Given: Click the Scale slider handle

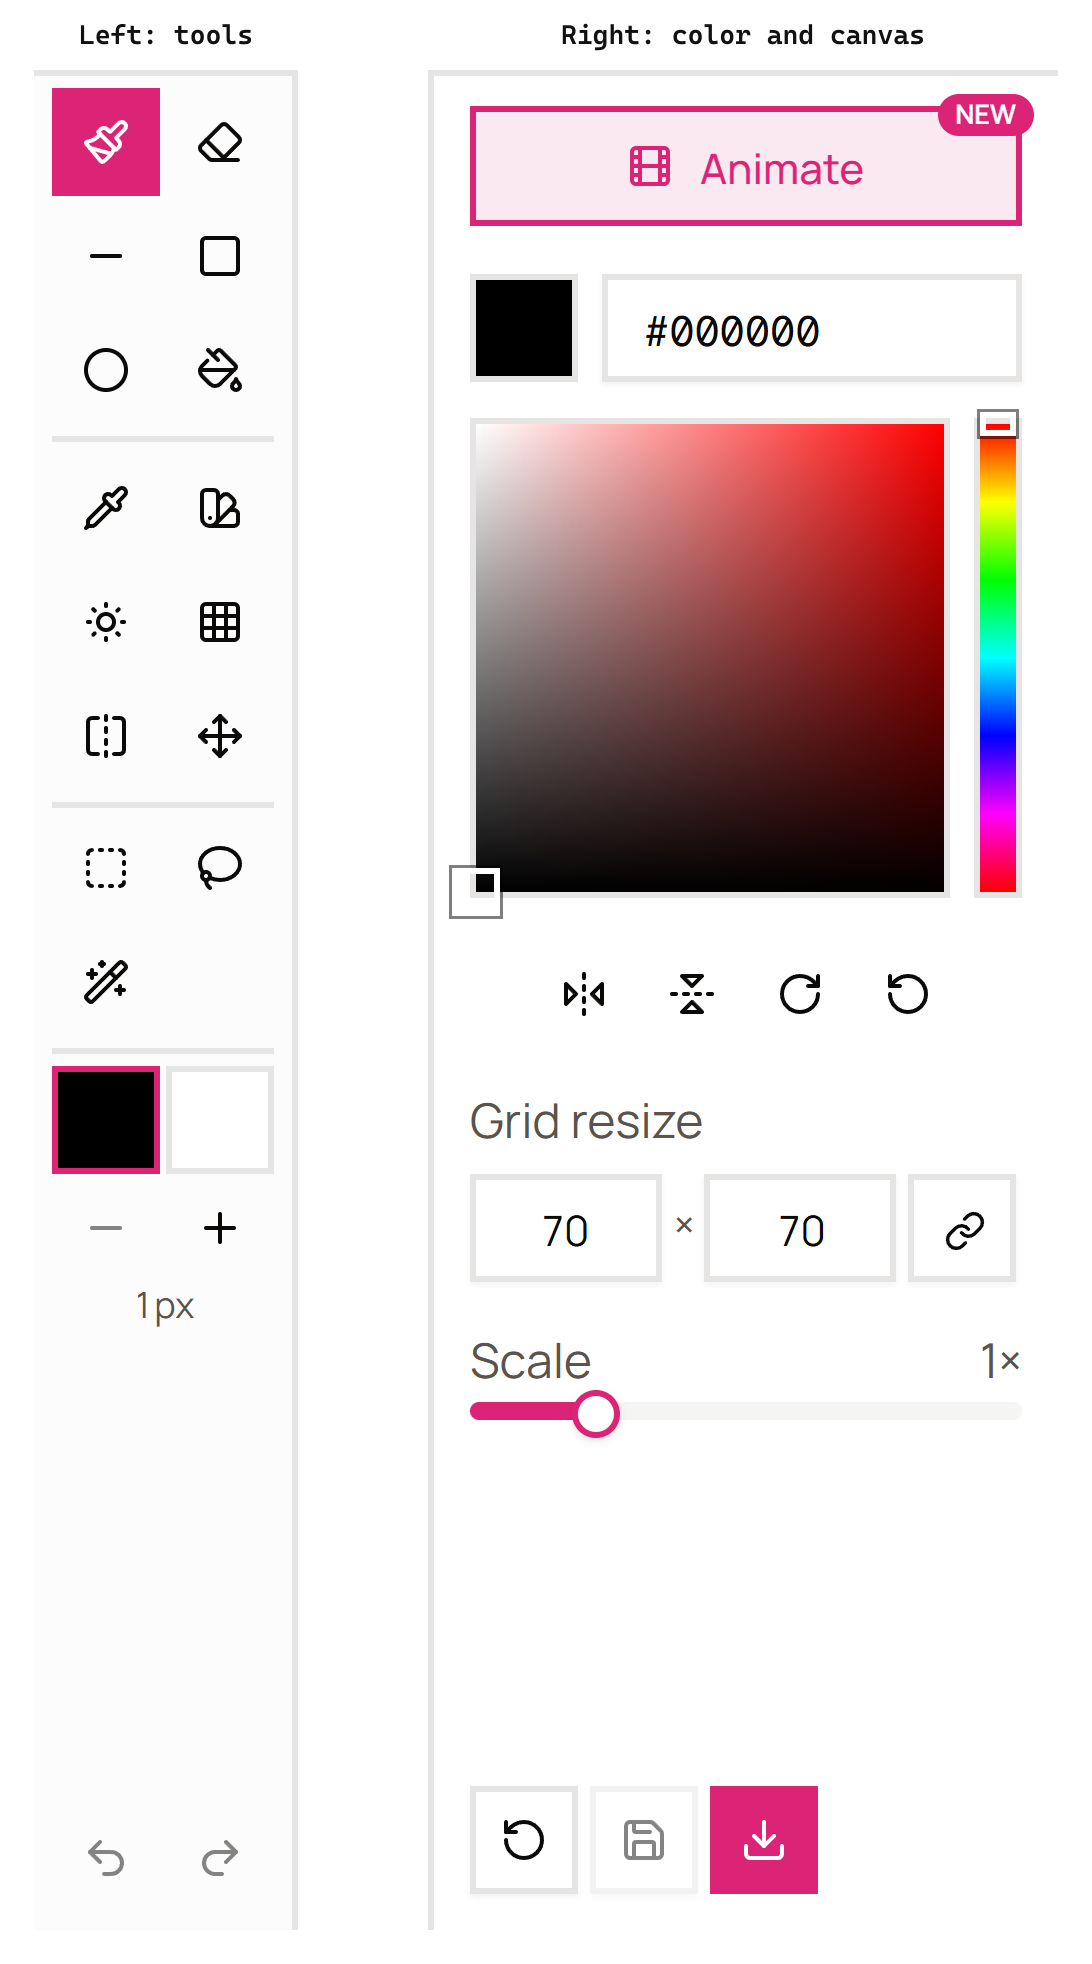Looking at the screenshot, I should pos(596,1413).
